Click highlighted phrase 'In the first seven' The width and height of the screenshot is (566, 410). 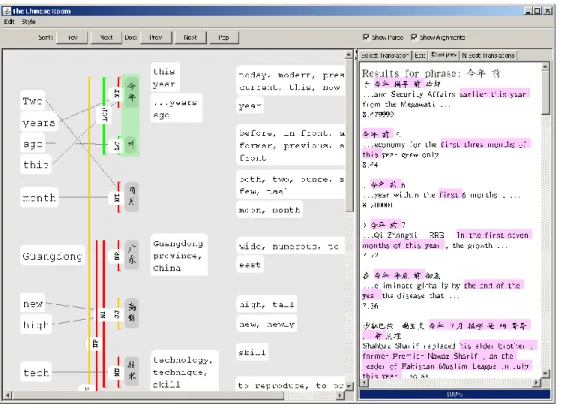(x=493, y=235)
